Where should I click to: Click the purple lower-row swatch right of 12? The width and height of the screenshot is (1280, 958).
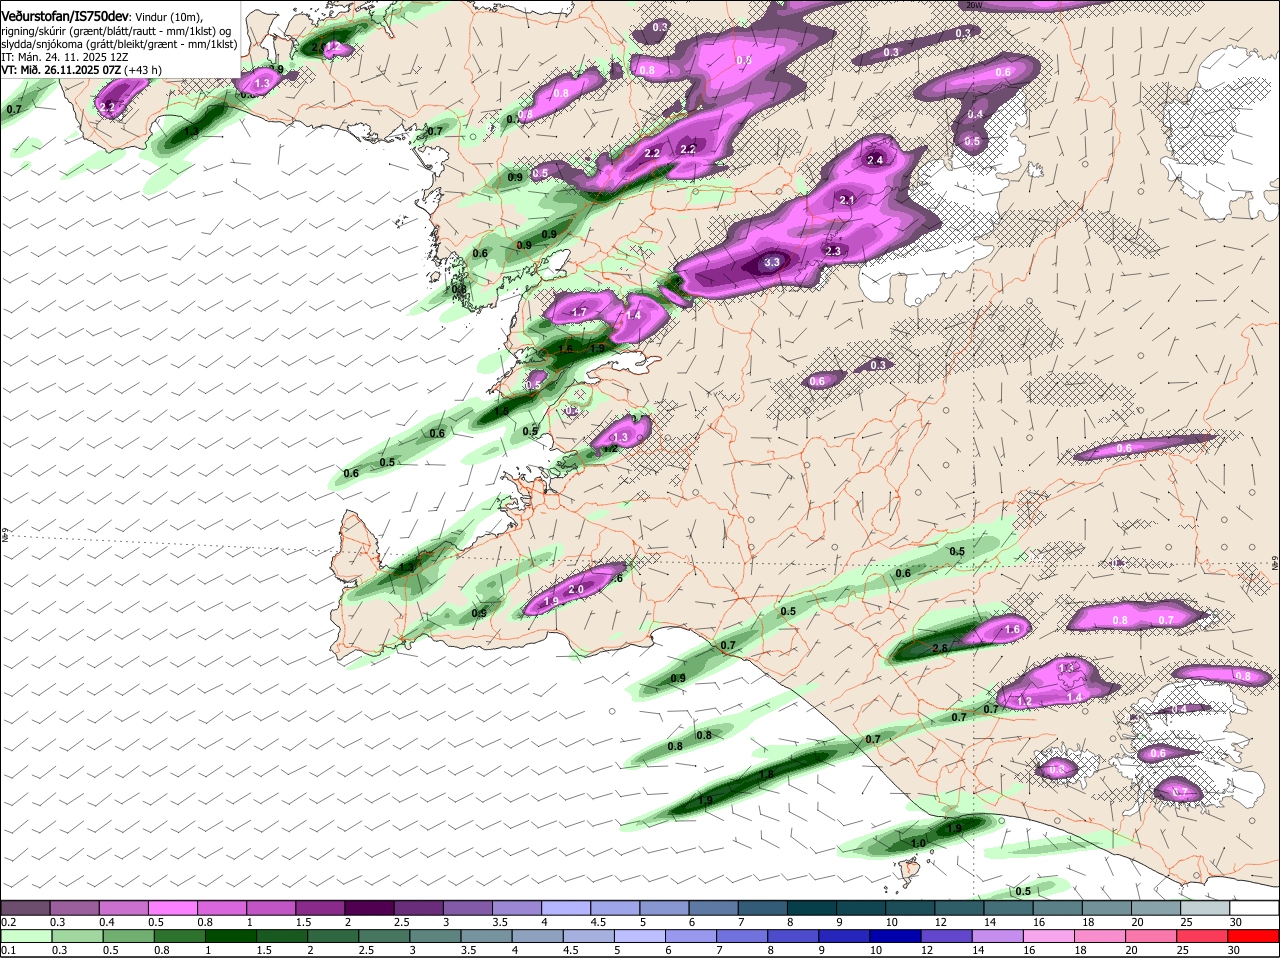946,936
